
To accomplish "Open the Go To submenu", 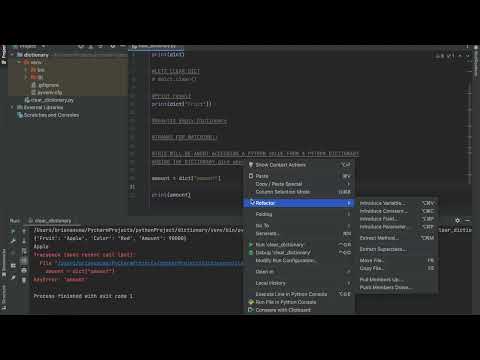I will 299,226.
